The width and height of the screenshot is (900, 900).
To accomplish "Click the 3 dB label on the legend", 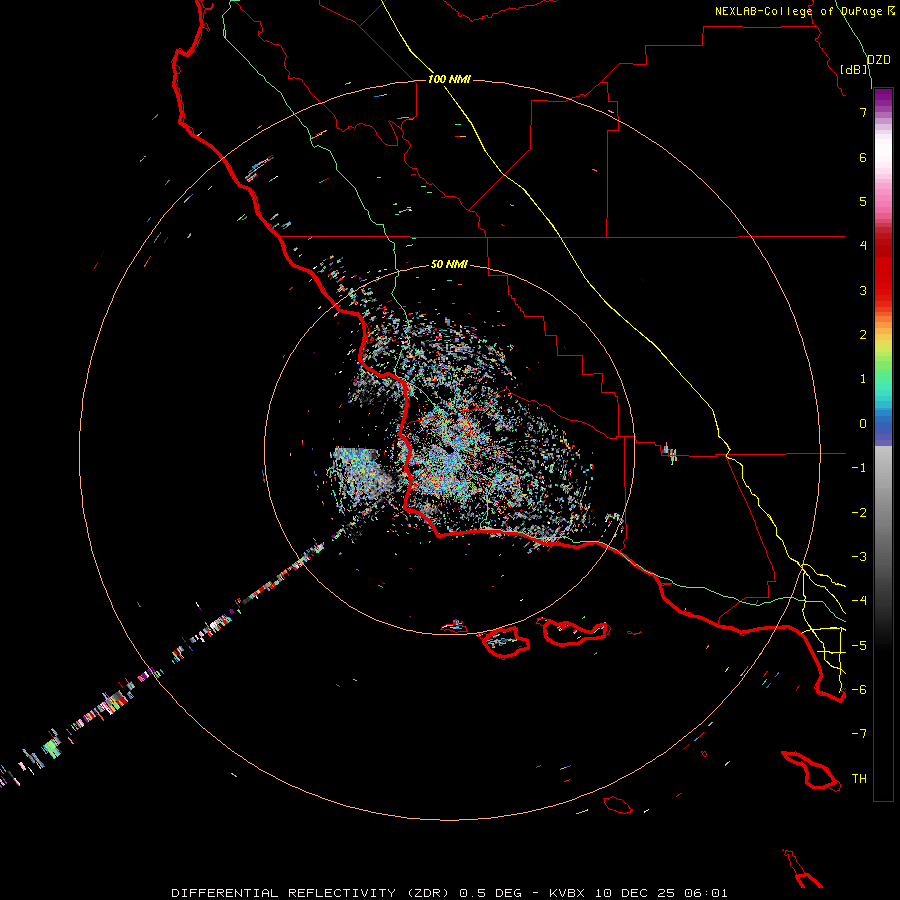I will (x=863, y=290).
